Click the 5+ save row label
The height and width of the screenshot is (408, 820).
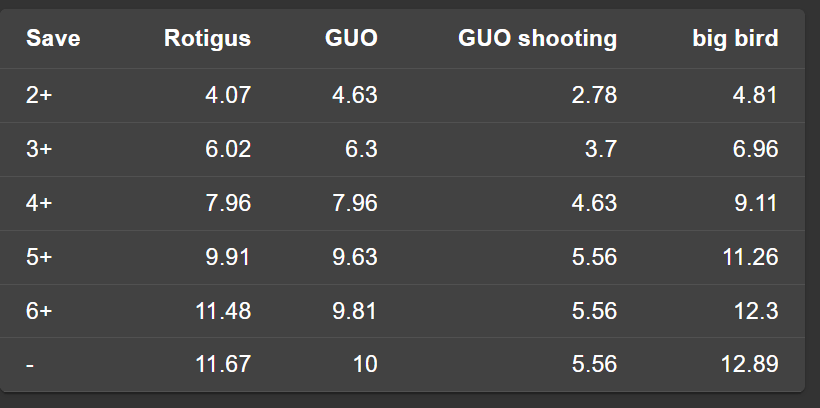tap(39, 257)
